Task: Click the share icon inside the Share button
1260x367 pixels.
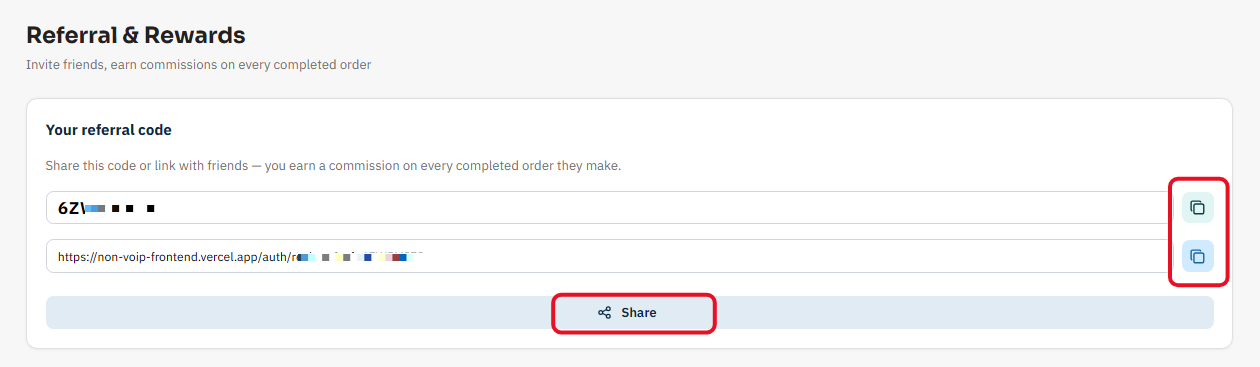Action: point(605,313)
